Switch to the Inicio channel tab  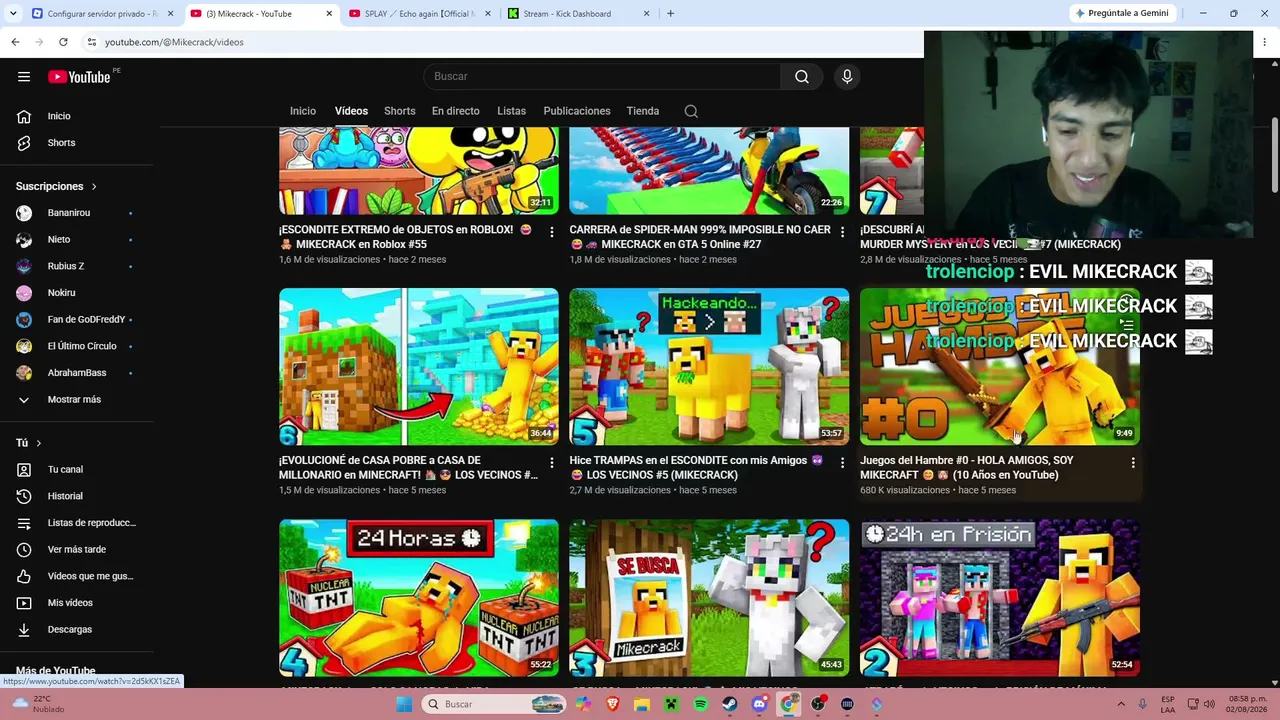pyautogui.click(x=303, y=111)
